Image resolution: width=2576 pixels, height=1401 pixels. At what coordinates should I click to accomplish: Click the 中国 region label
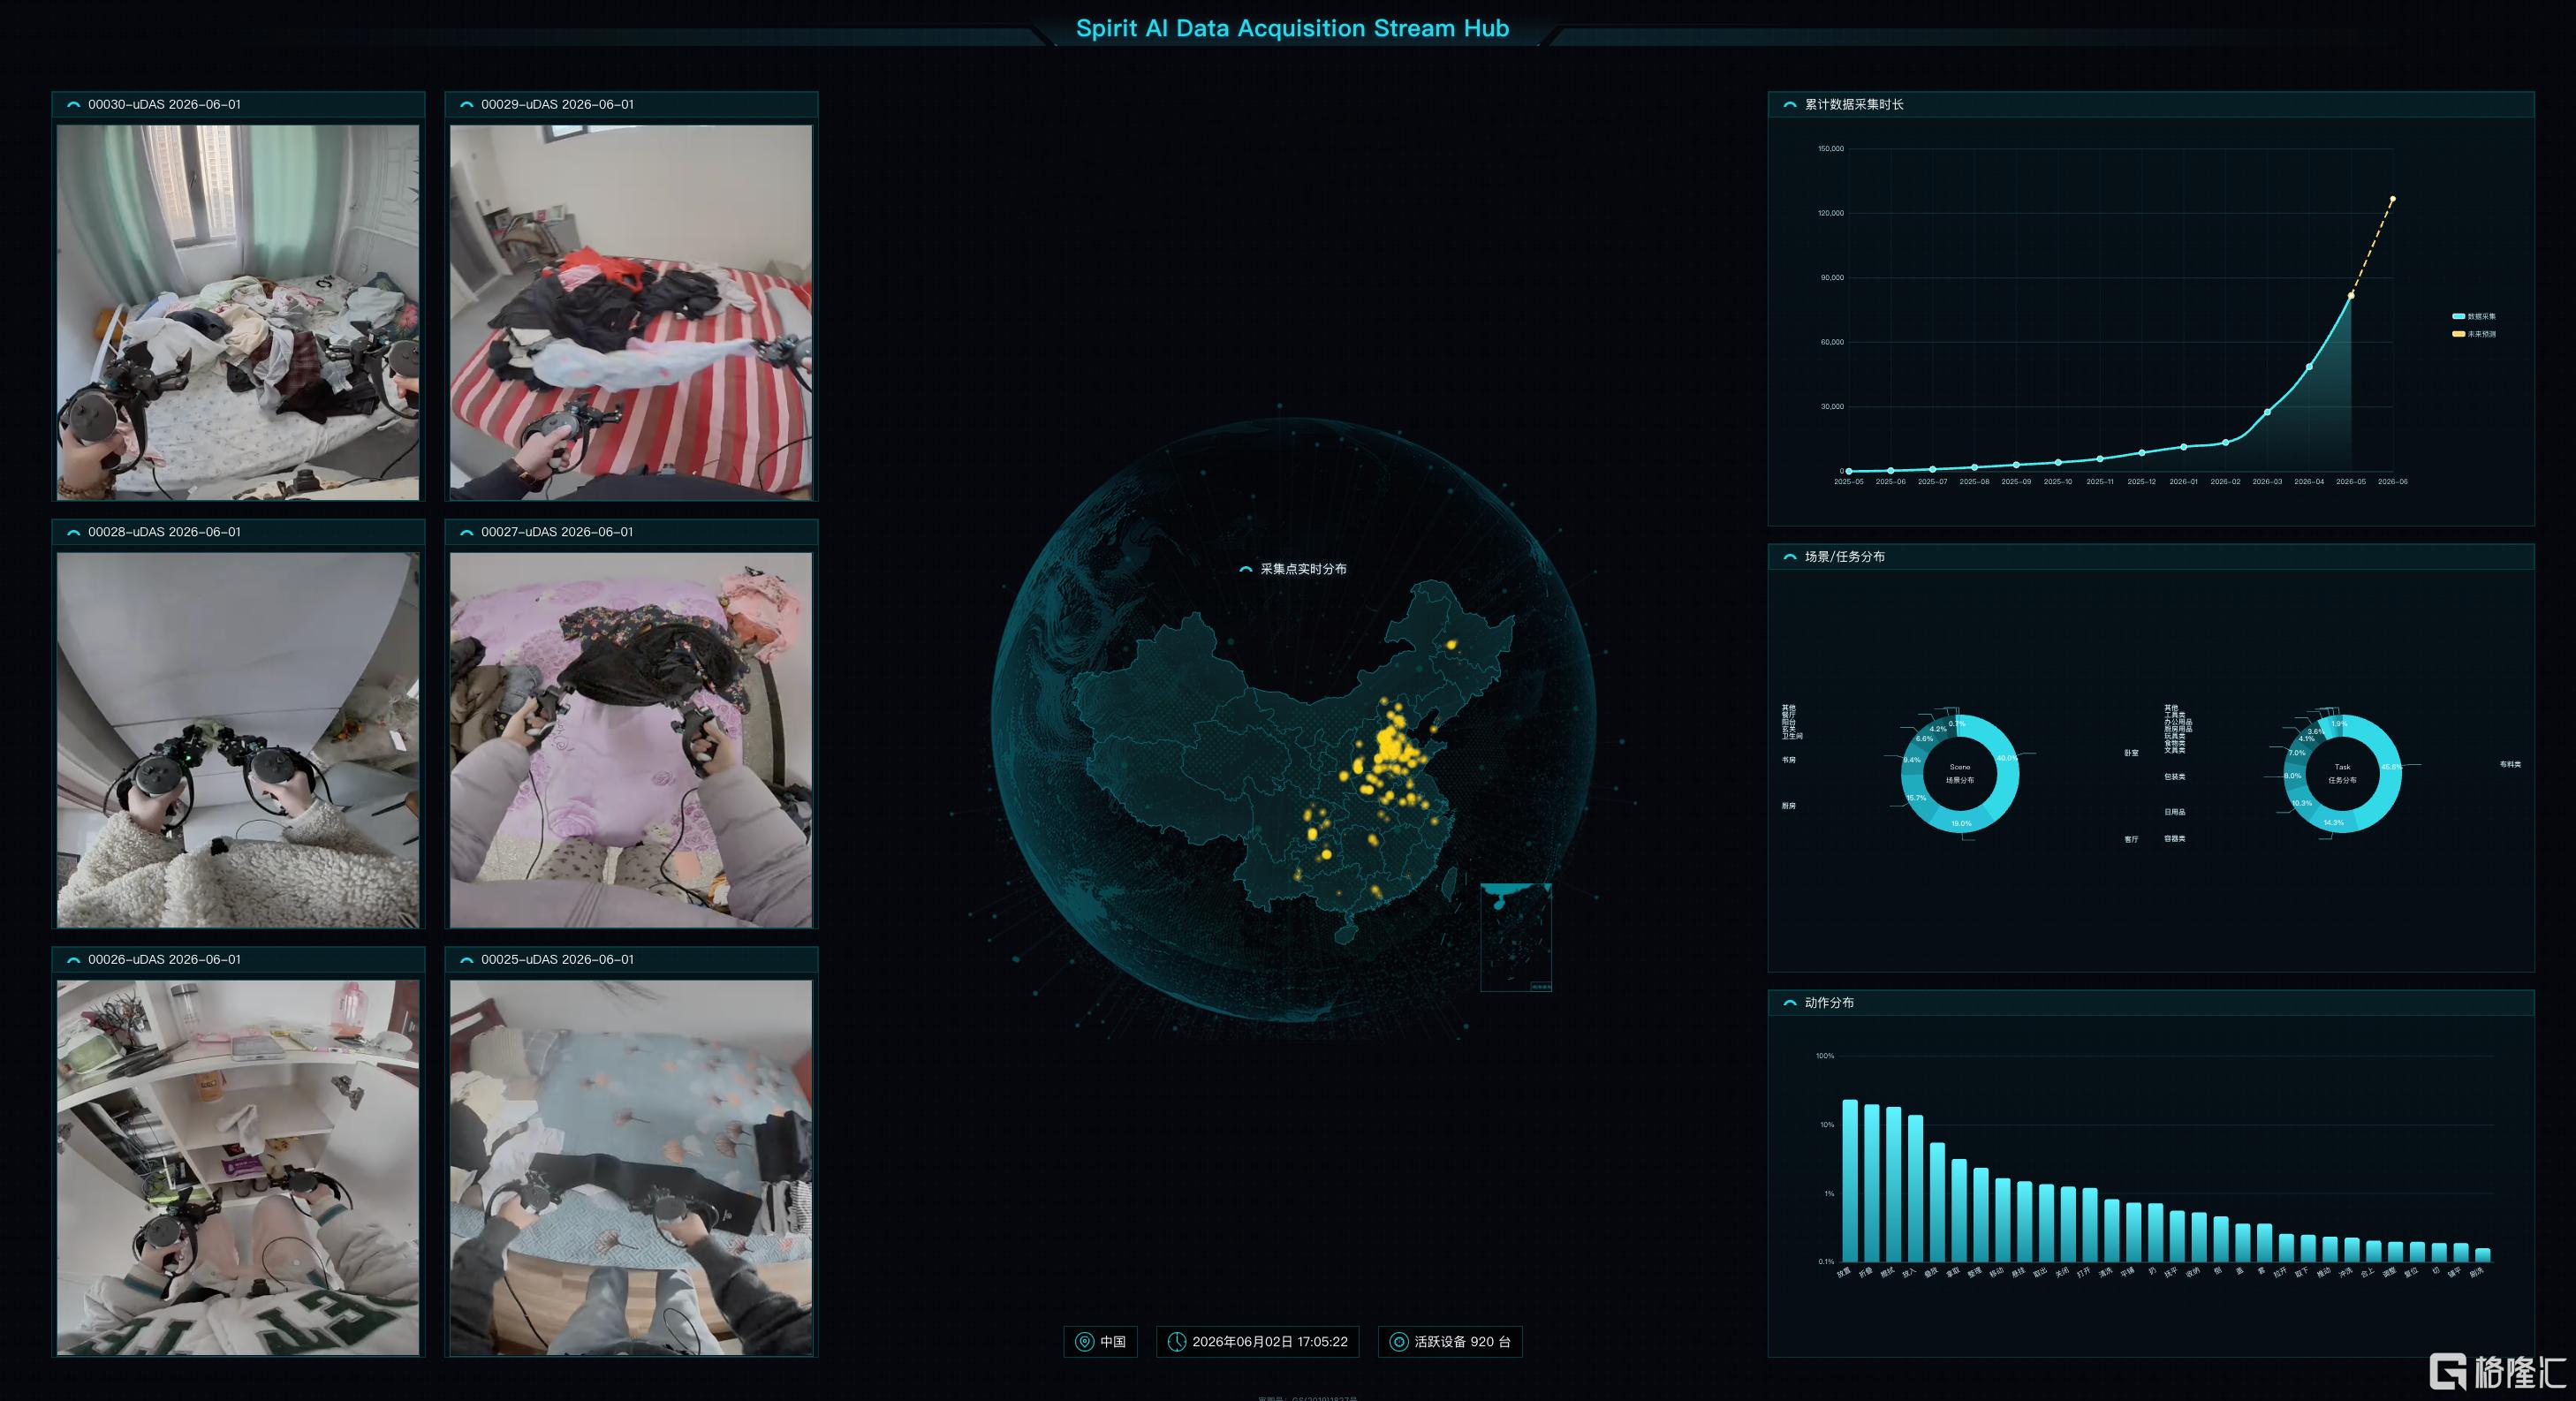coord(1113,1342)
